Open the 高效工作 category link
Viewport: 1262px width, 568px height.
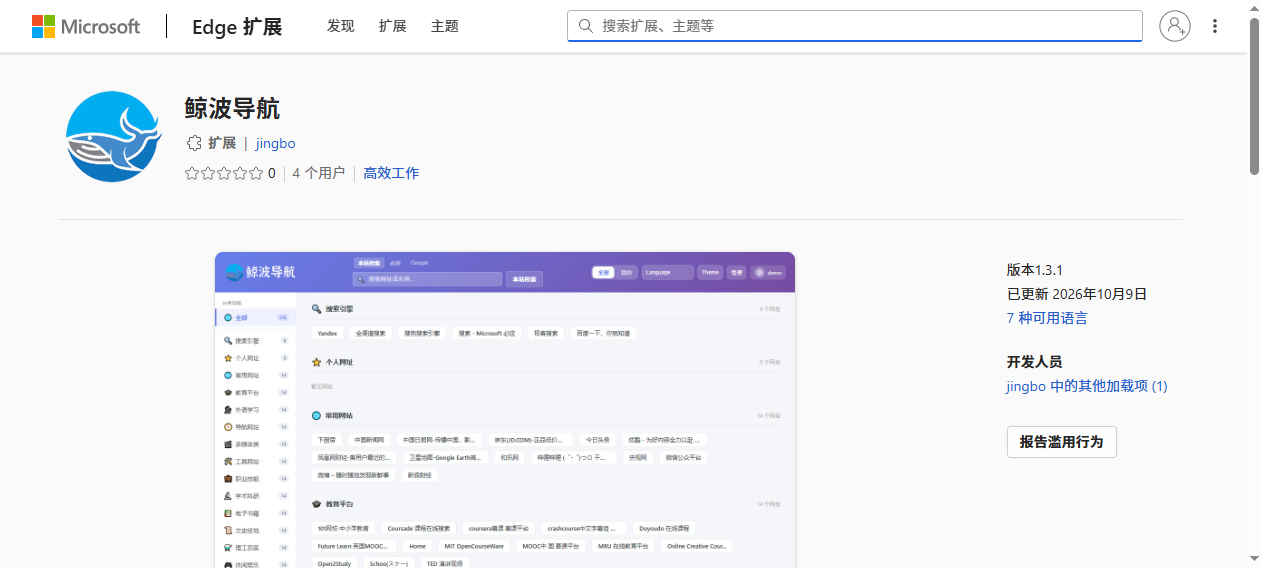tap(391, 173)
